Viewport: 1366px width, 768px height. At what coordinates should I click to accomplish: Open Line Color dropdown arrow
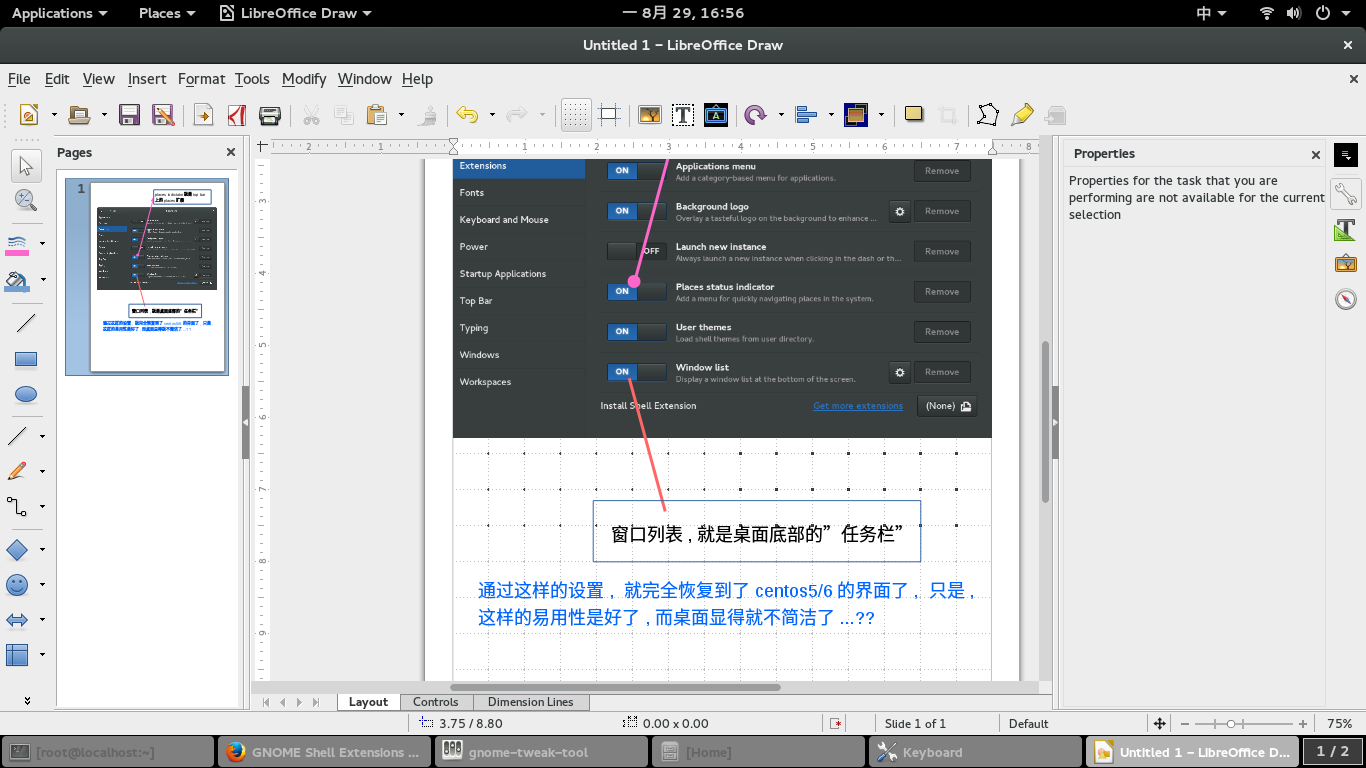42,243
